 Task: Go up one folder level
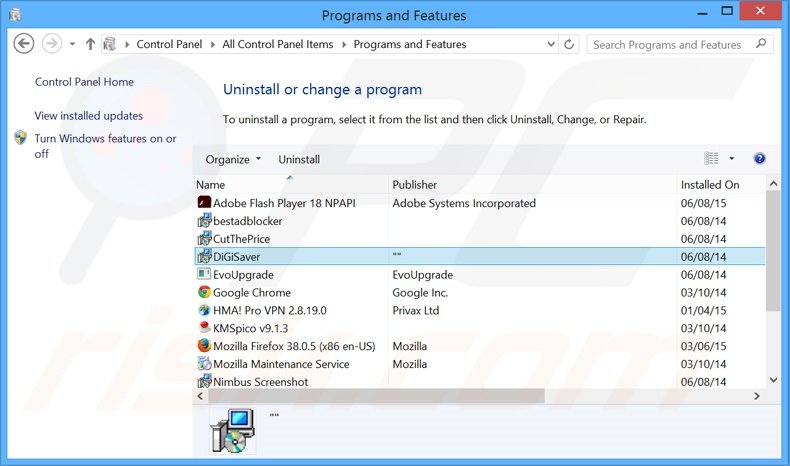click(90, 44)
